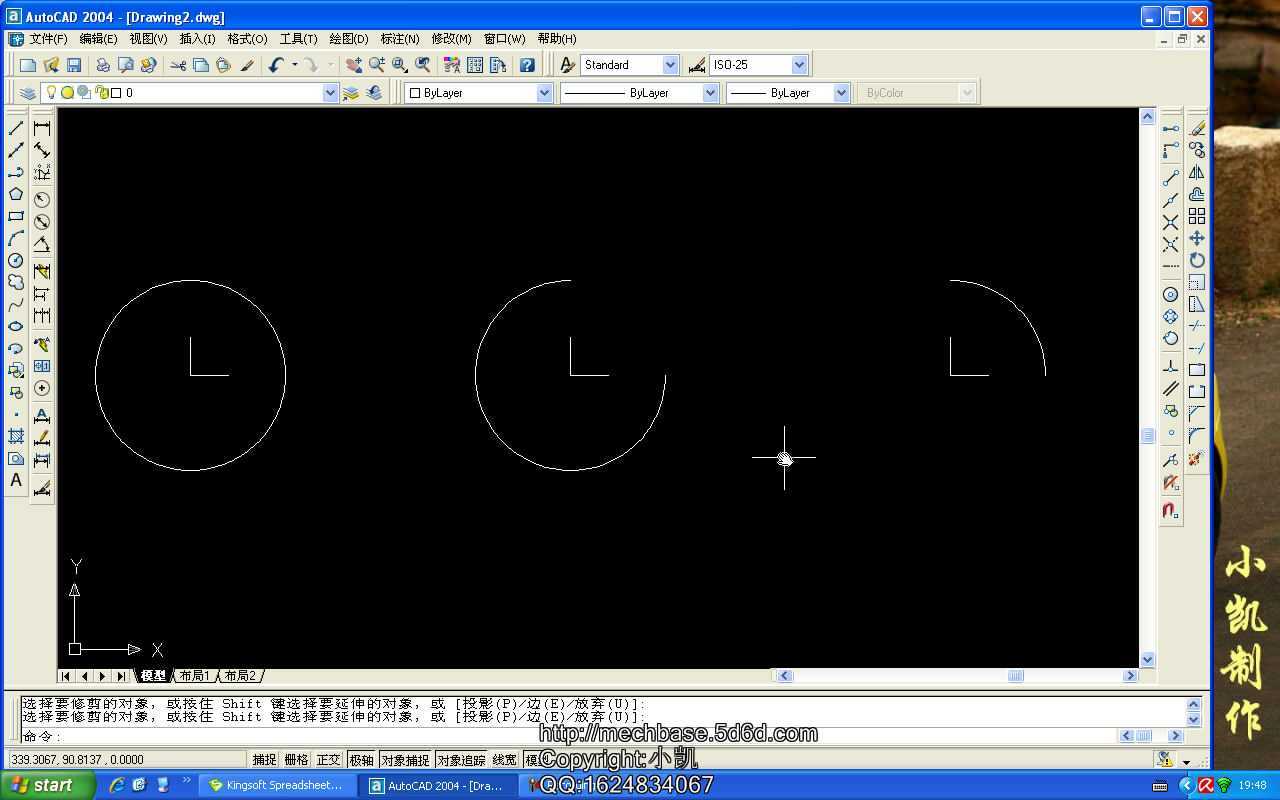The height and width of the screenshot is (800, 1280).
Task: Open the 格式(O) menu
Action: (x=247, y=39)
